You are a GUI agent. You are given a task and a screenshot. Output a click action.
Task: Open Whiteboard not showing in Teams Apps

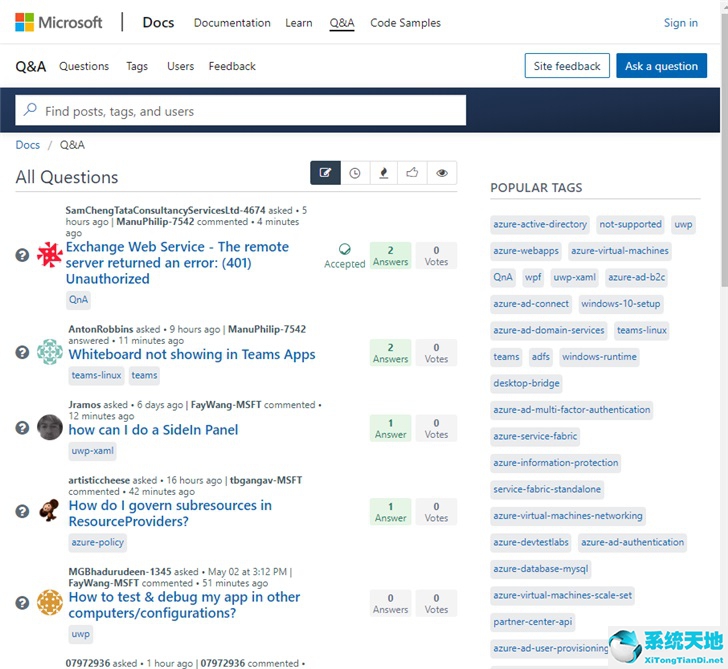coord(192,354)
